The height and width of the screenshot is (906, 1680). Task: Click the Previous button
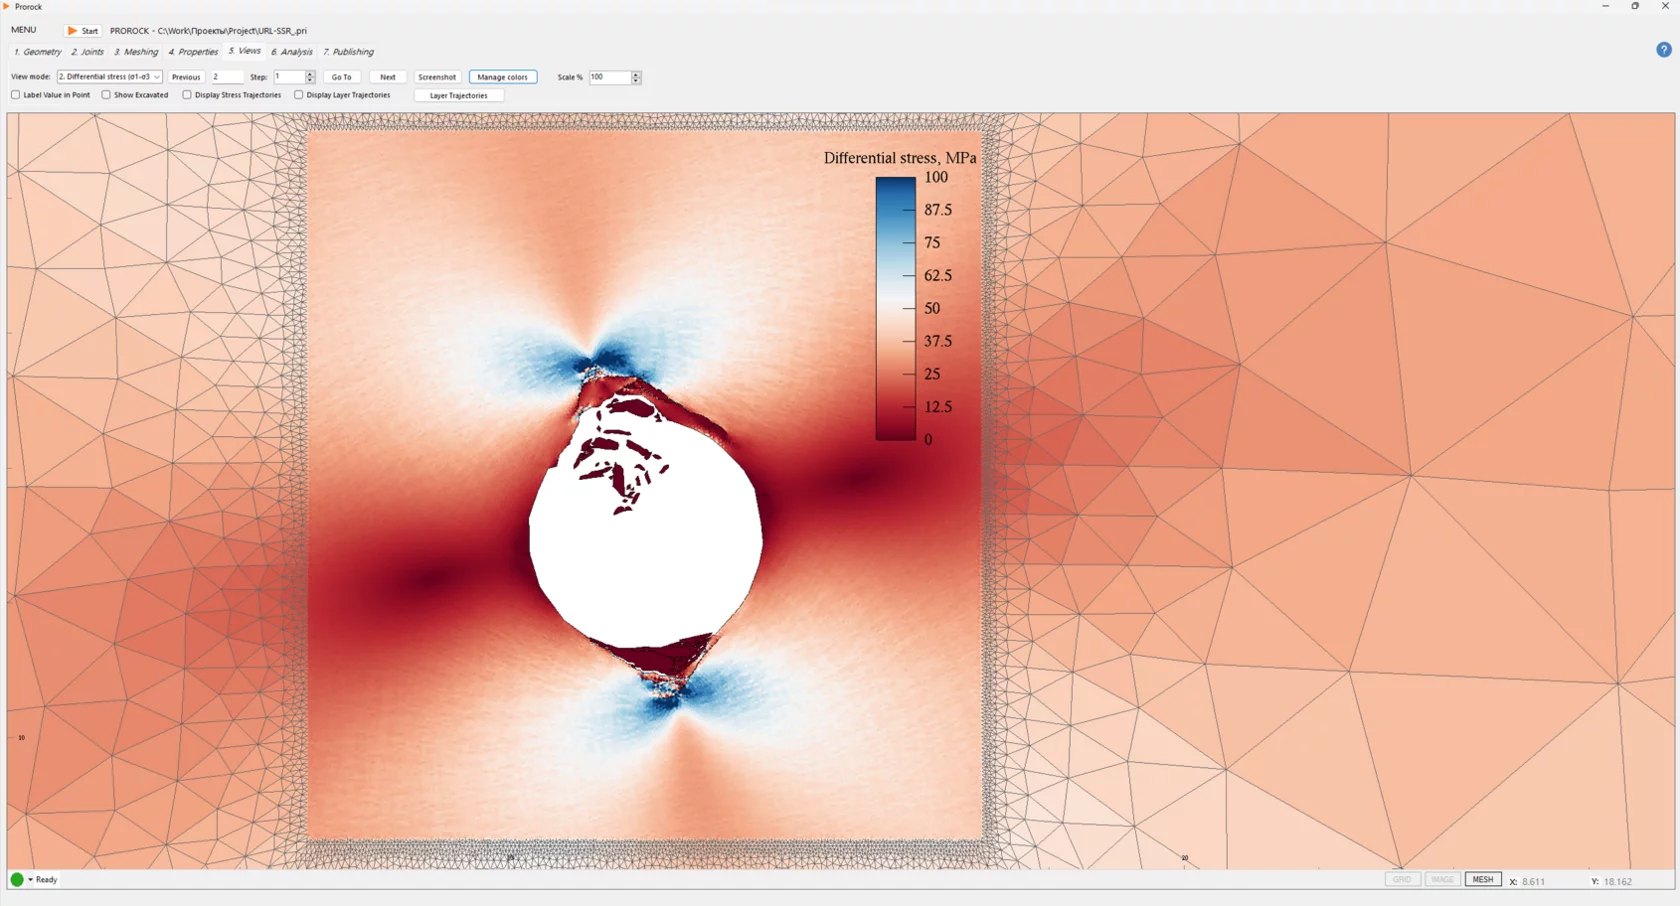tap(186, 77)
